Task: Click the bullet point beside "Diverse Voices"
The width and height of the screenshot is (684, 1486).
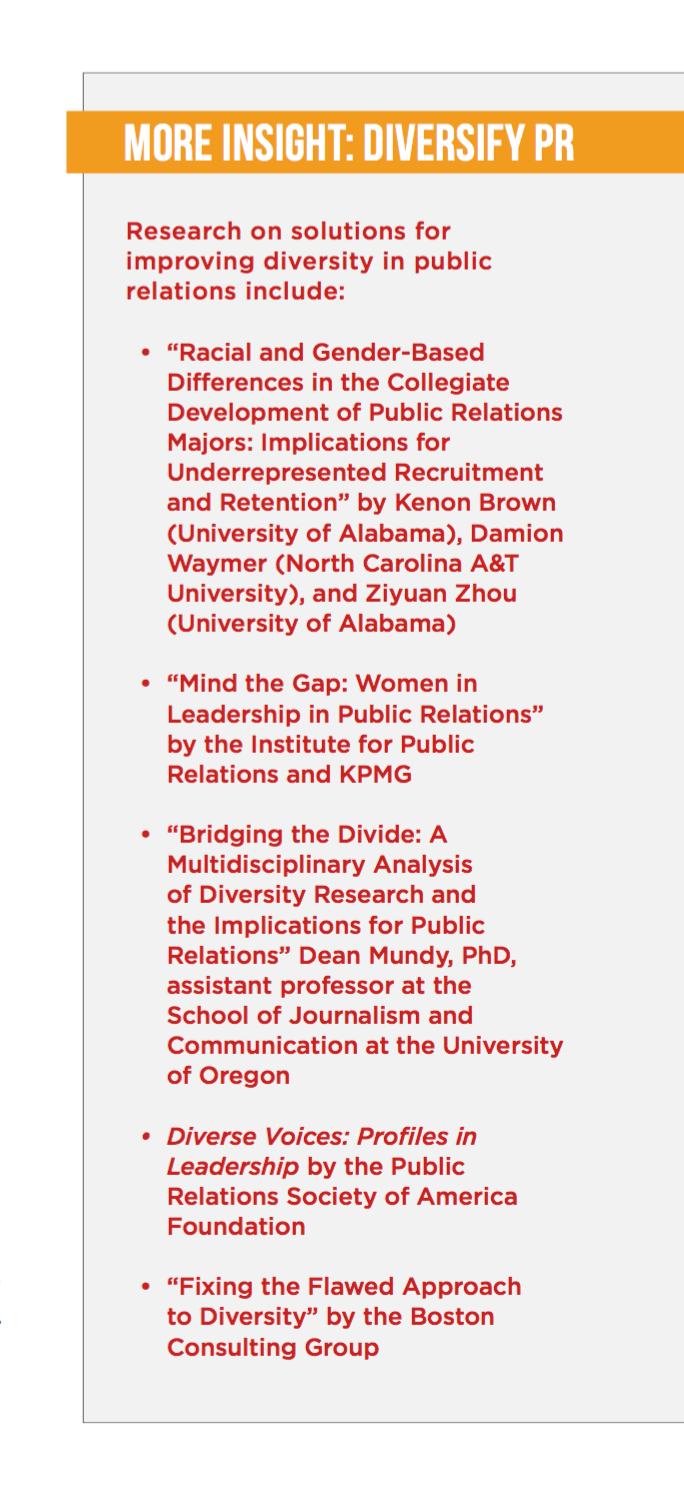Action: point(146,1137)
